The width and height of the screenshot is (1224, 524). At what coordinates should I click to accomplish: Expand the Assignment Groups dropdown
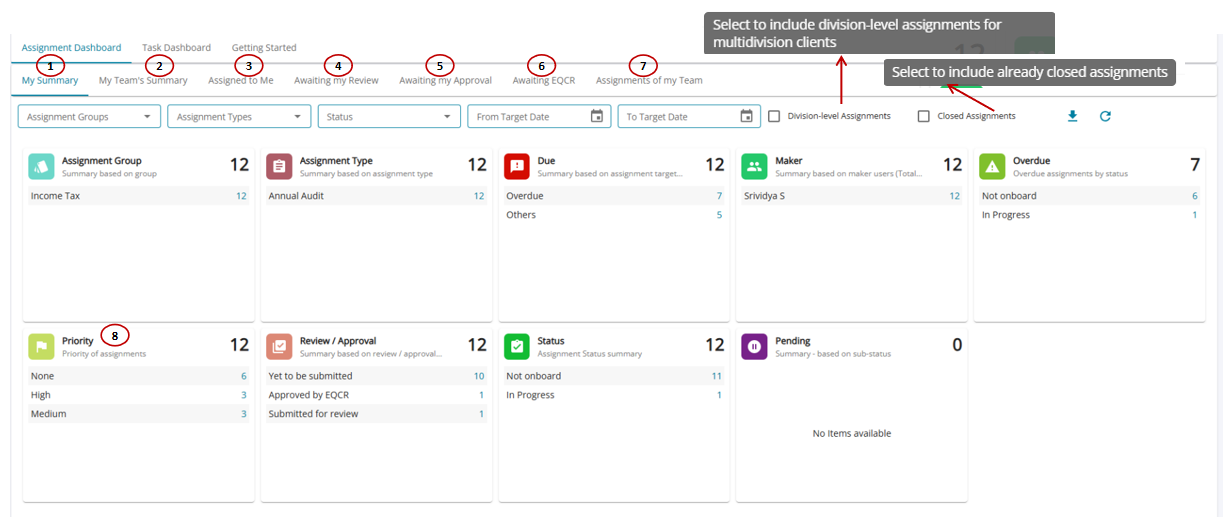[89, 117]
